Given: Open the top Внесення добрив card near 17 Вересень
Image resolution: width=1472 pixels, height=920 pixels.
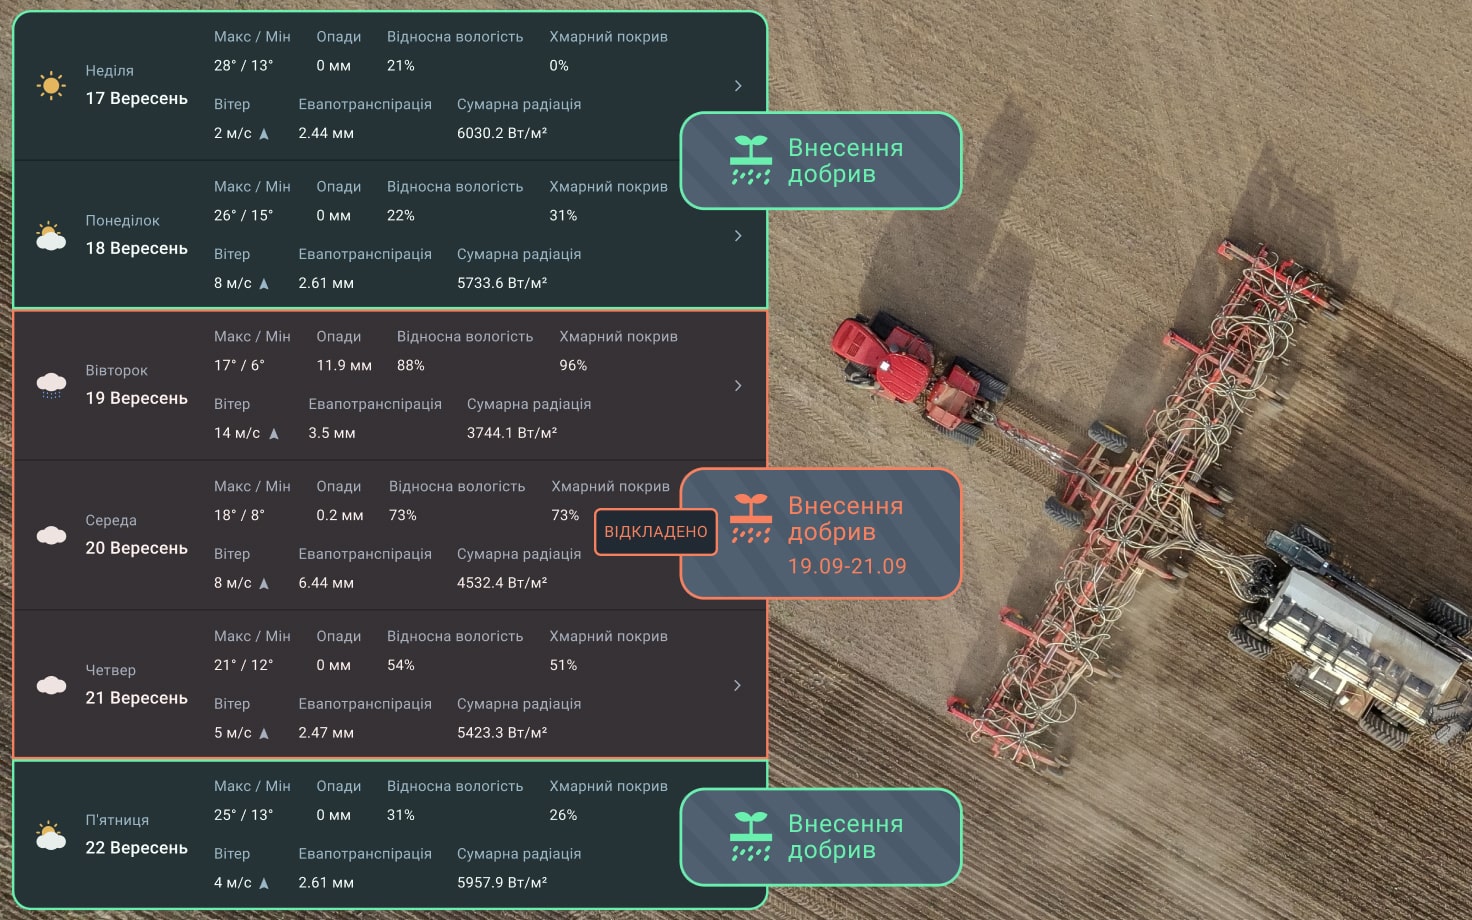Looking at the screenshot, I should pos(821,160).
